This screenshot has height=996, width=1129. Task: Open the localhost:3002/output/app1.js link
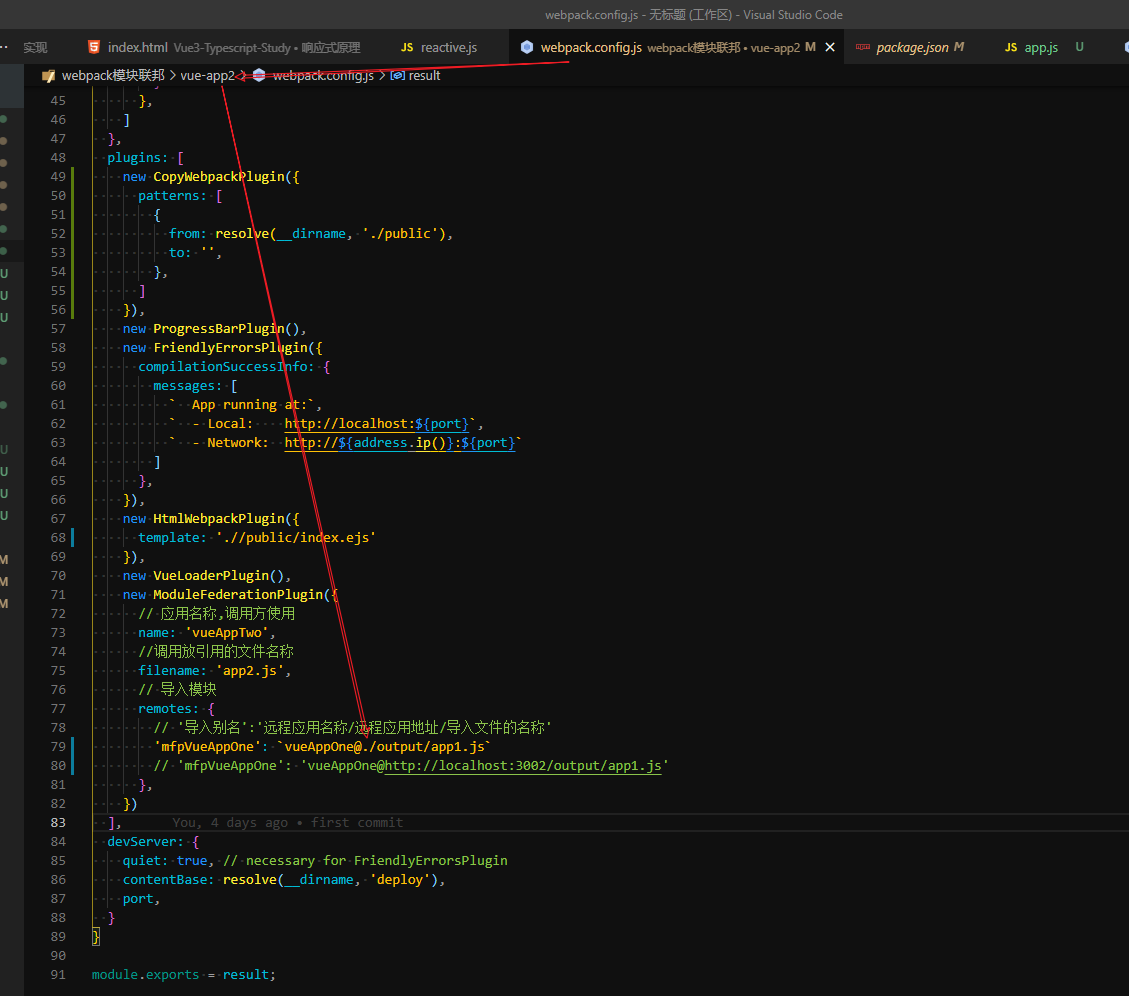tap(523, 766)
